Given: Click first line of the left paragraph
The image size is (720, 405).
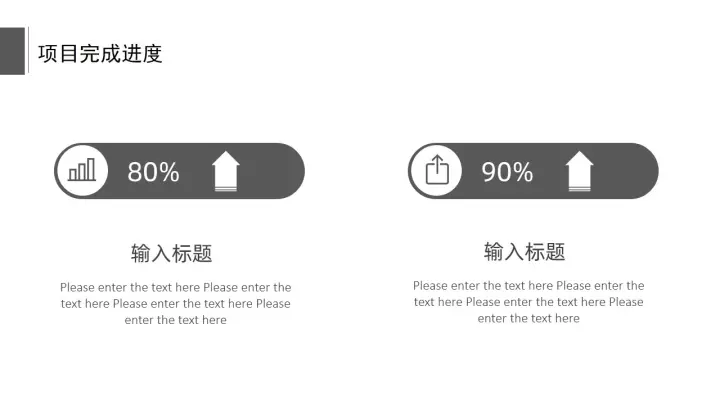Looking at the screenshot, I should 175,287.
